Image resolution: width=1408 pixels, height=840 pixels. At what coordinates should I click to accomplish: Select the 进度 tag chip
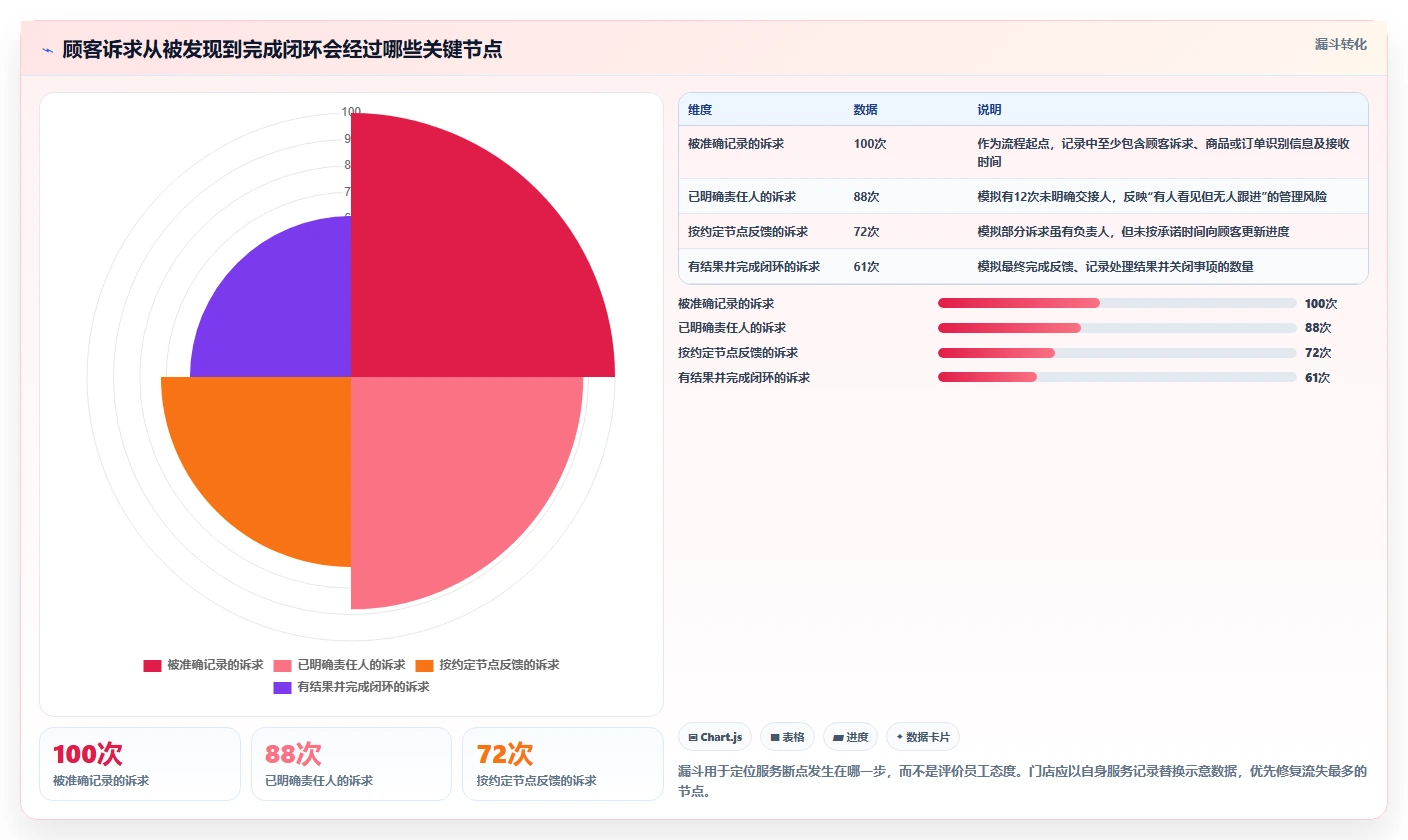click(x=850, y=737)
